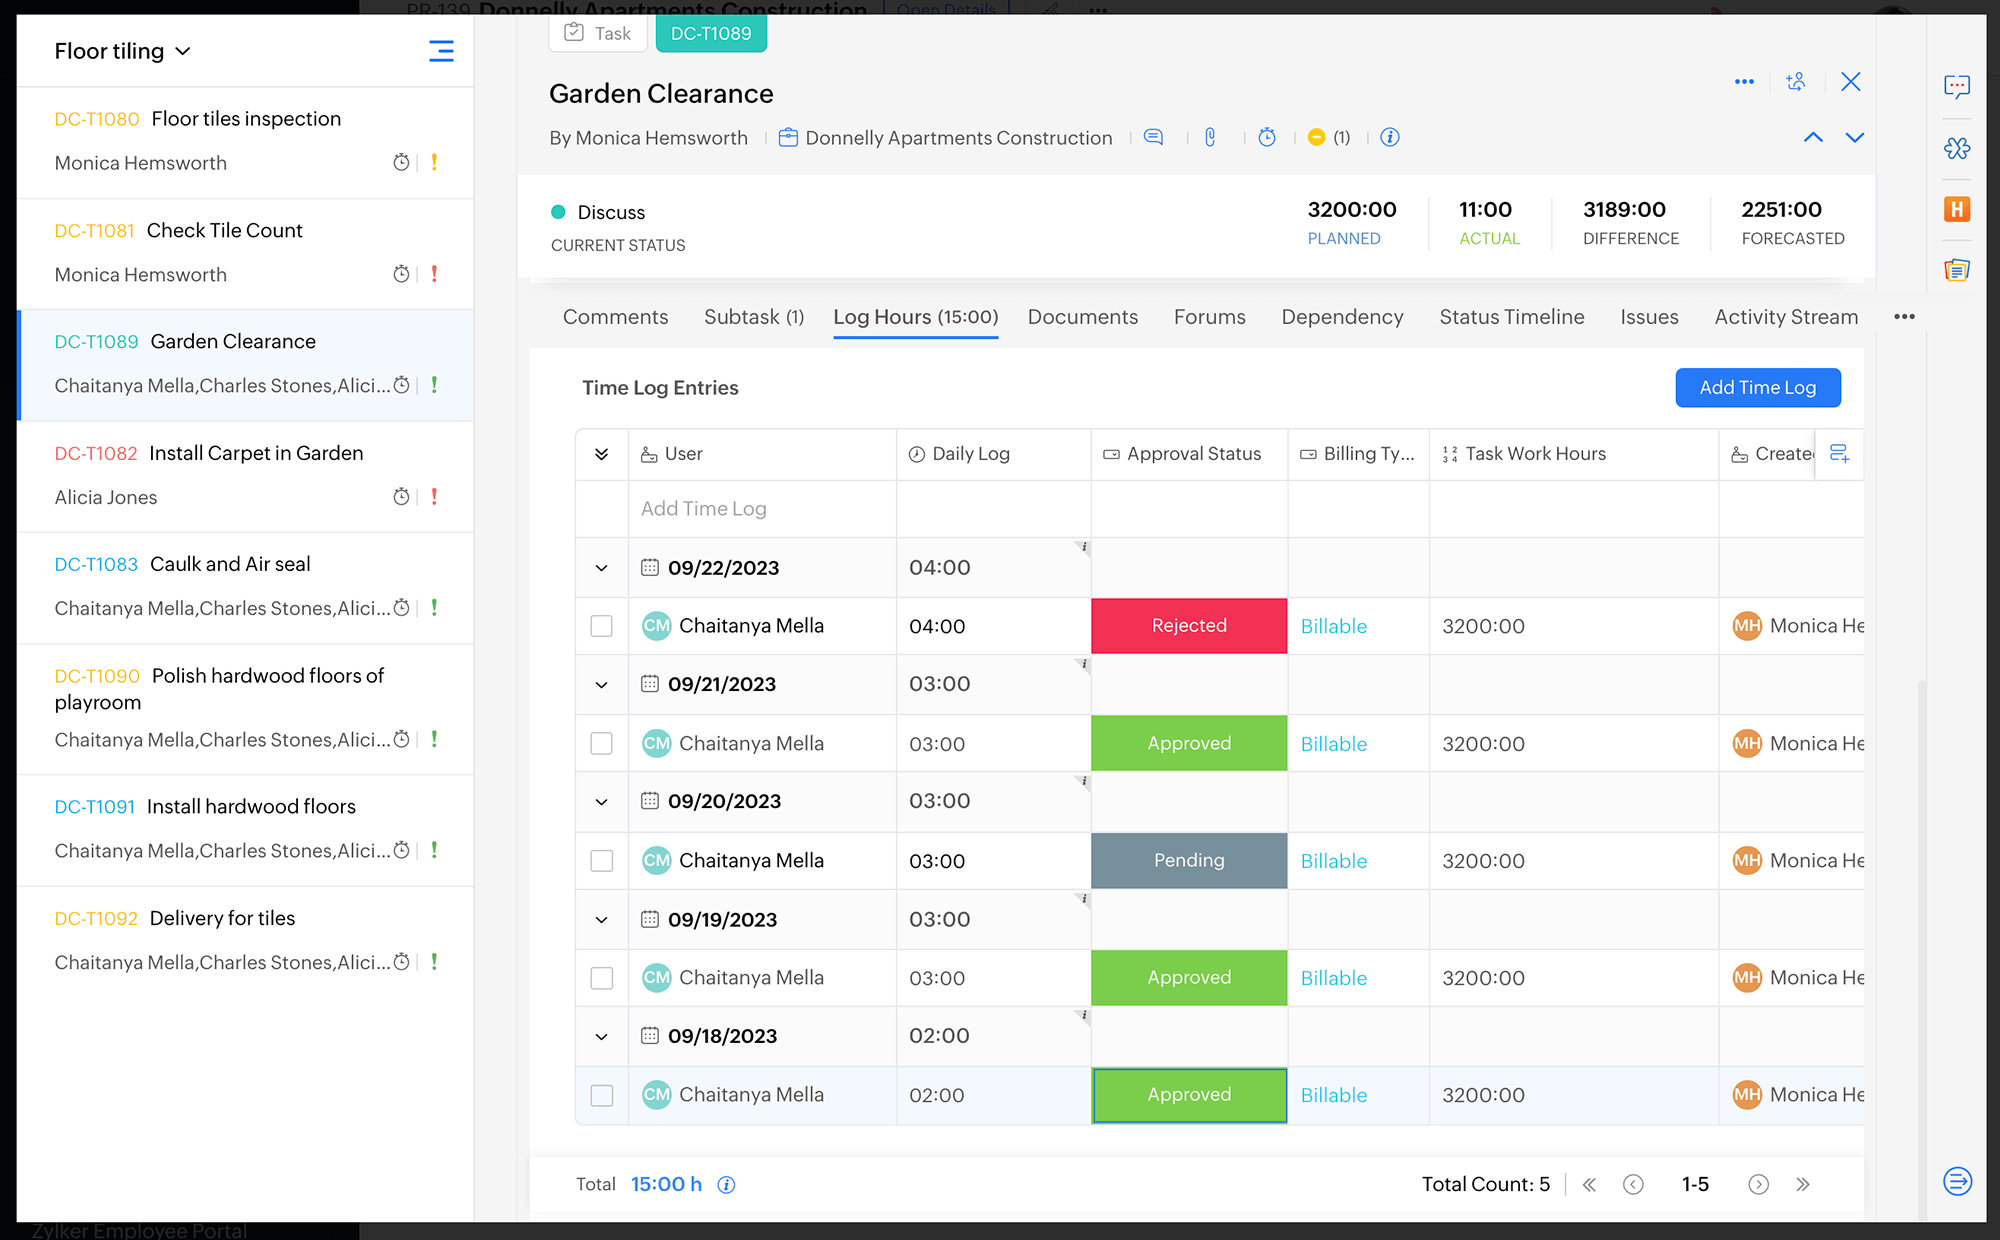Go to next task with down arrow

pos(1855,137)
